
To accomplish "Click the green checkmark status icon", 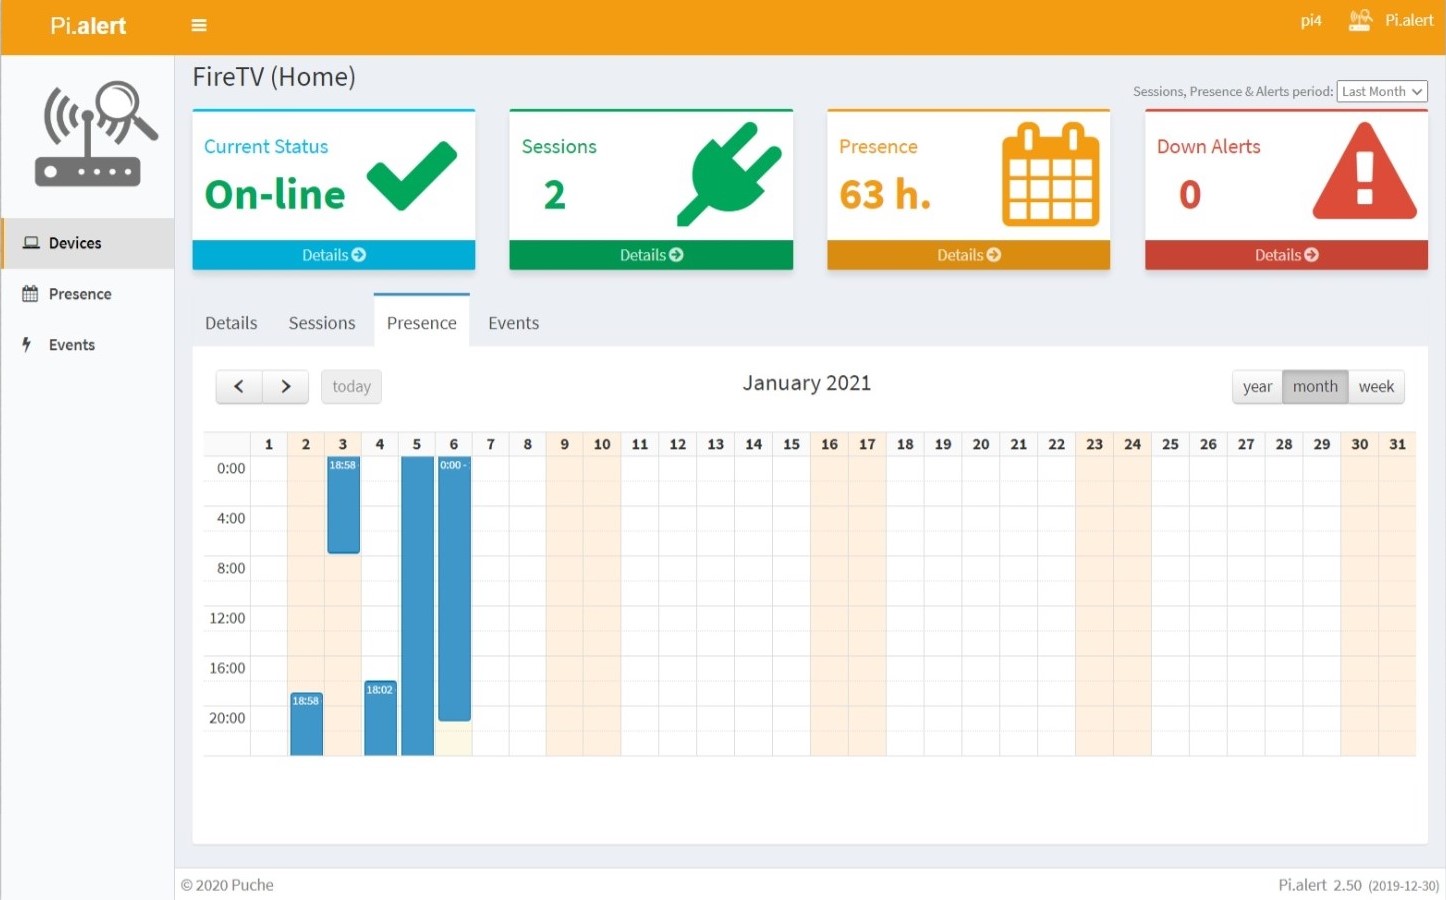I will tap(411, 176).
